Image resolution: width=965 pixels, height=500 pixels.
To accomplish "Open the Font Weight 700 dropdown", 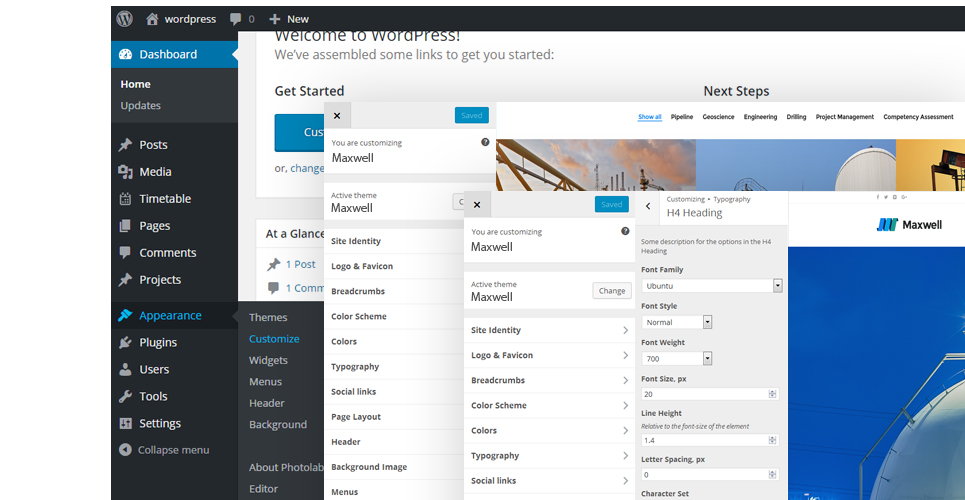I will click(x=676, y=358).
